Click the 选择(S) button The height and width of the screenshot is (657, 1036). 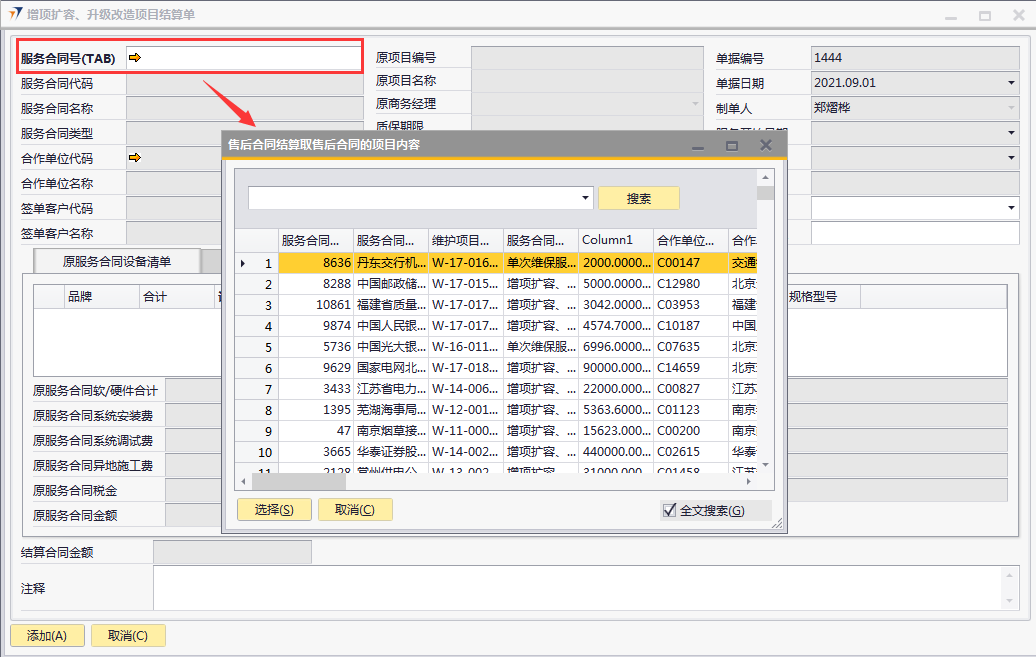274,510
